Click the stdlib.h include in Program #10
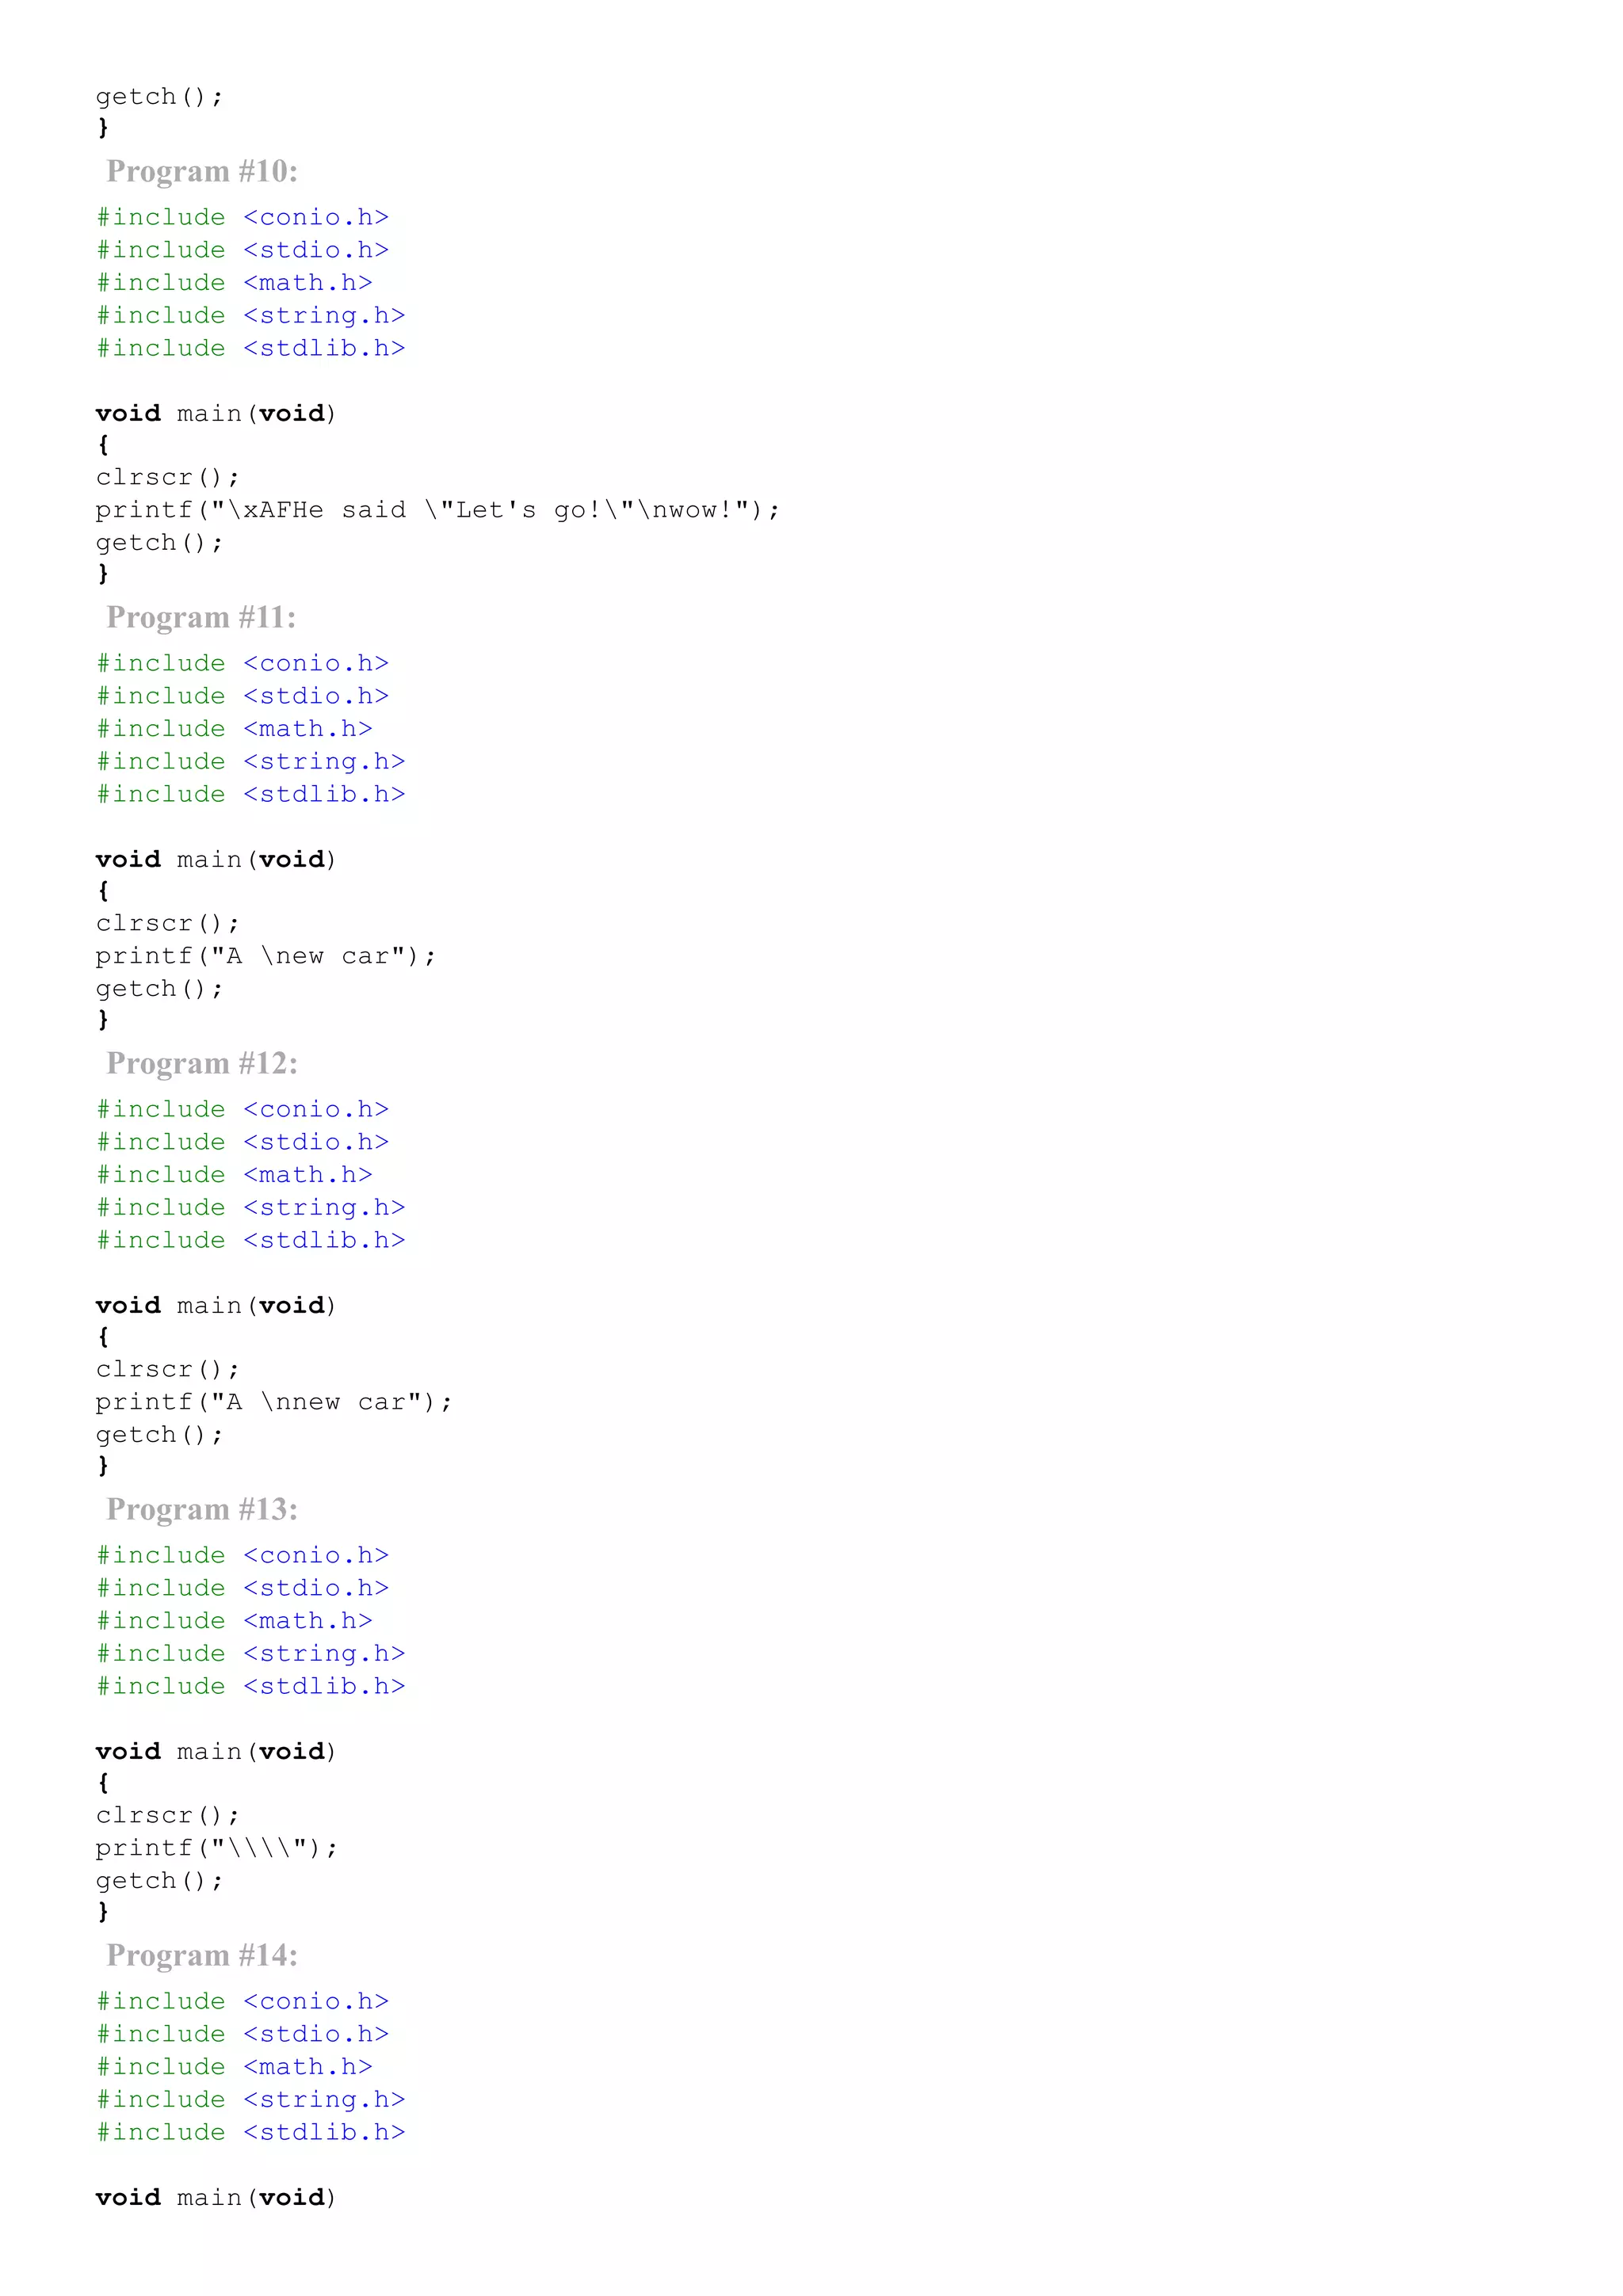1623x2296 pixels. 250,349
